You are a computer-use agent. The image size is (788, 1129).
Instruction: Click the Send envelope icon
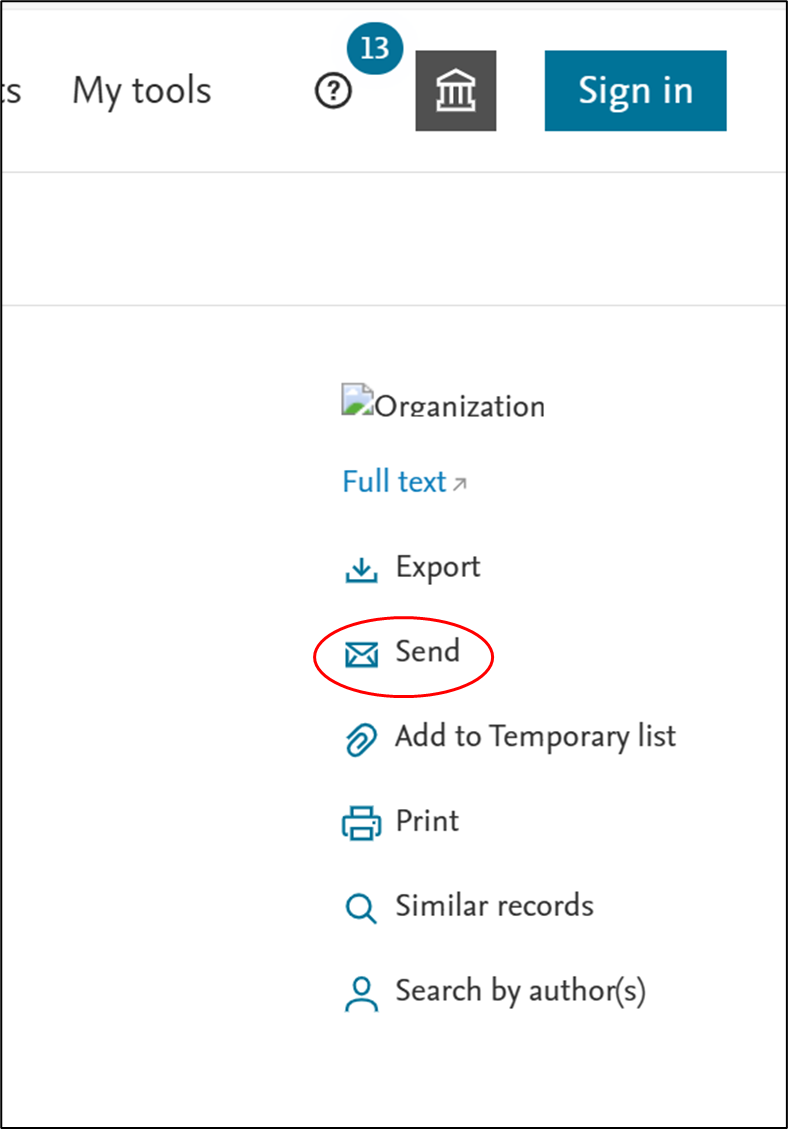pyautogui.click(x=361, y=654)
